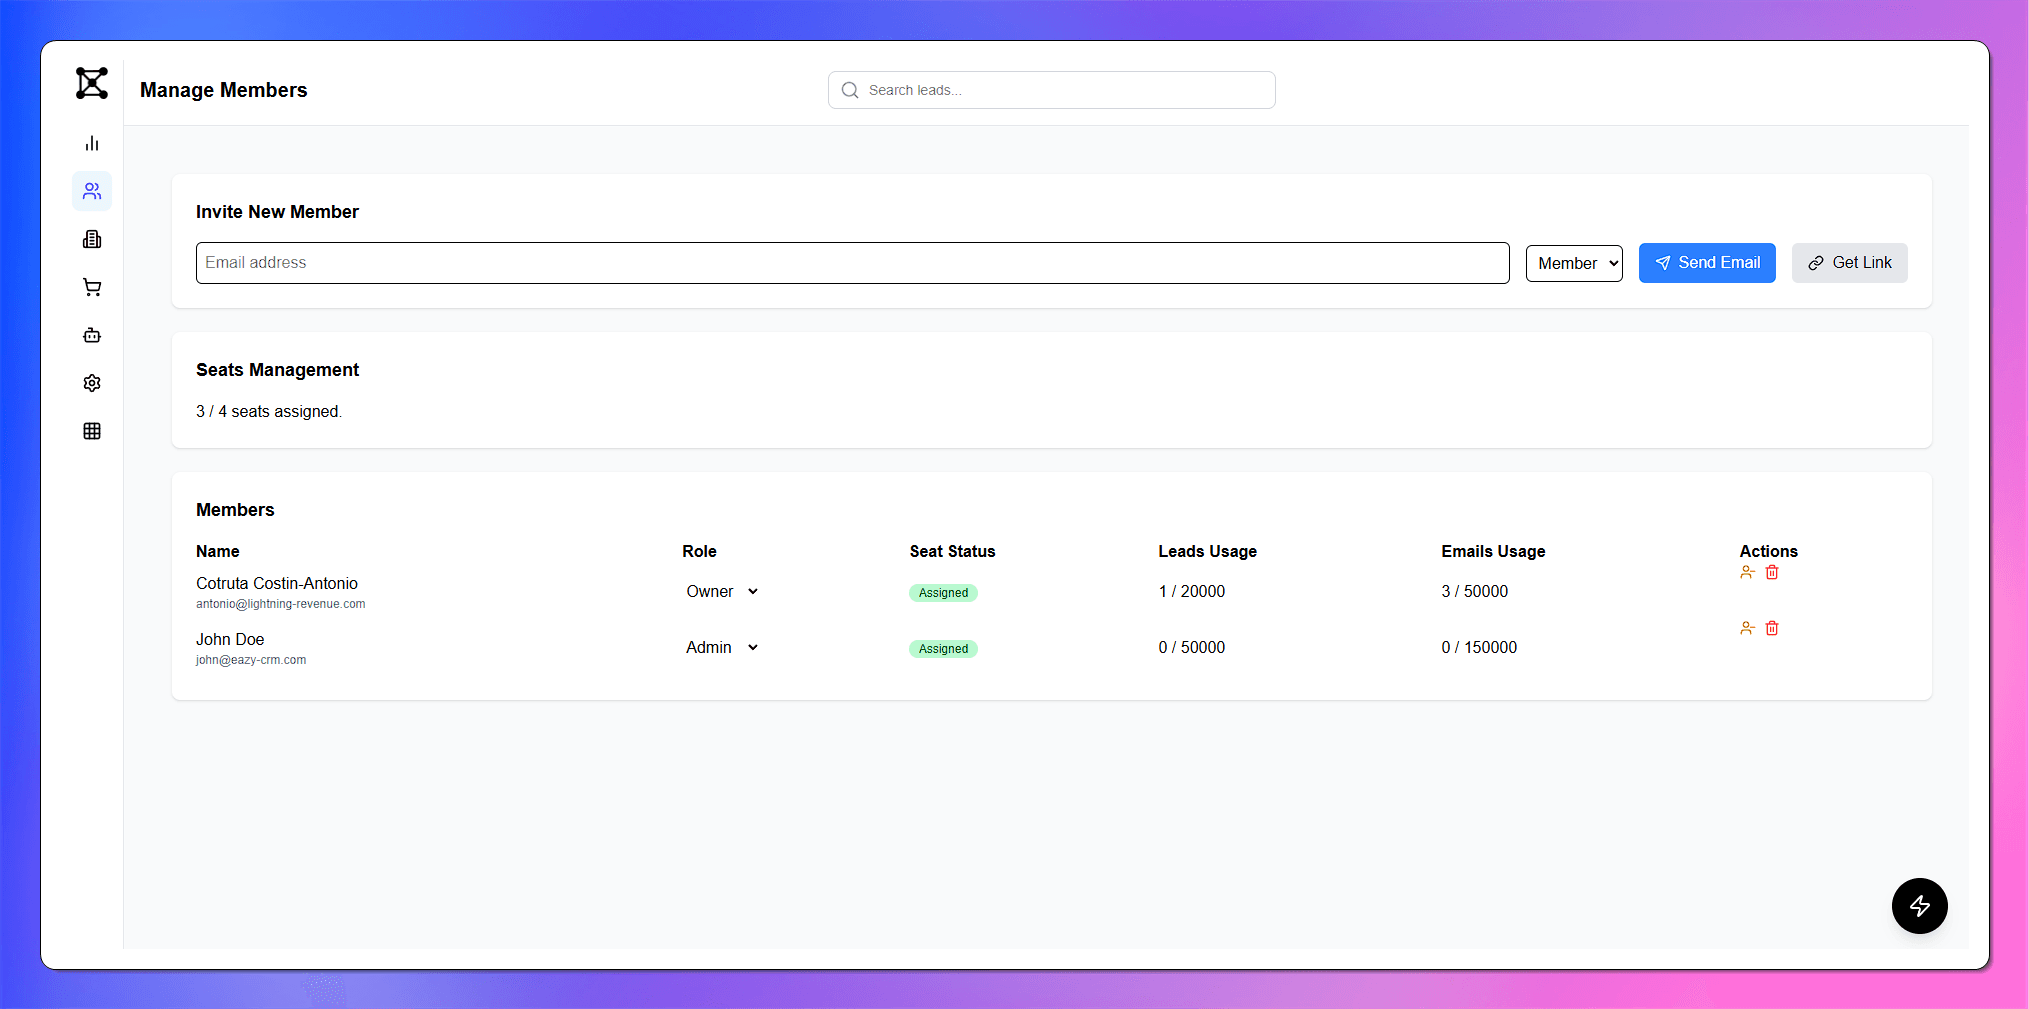Viewport: 2029px width, 1009px height.
Task: Open the bot automation page
Action: click(92, 335)
